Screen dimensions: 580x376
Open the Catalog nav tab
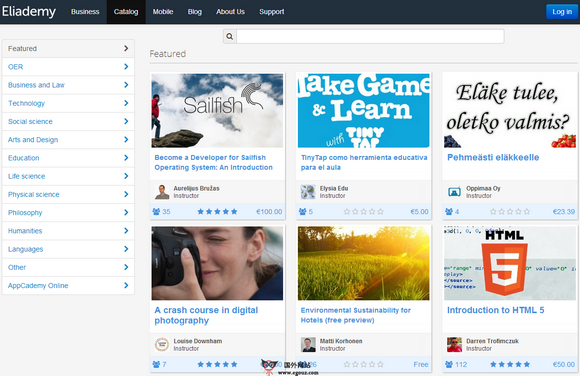[126, 12]
